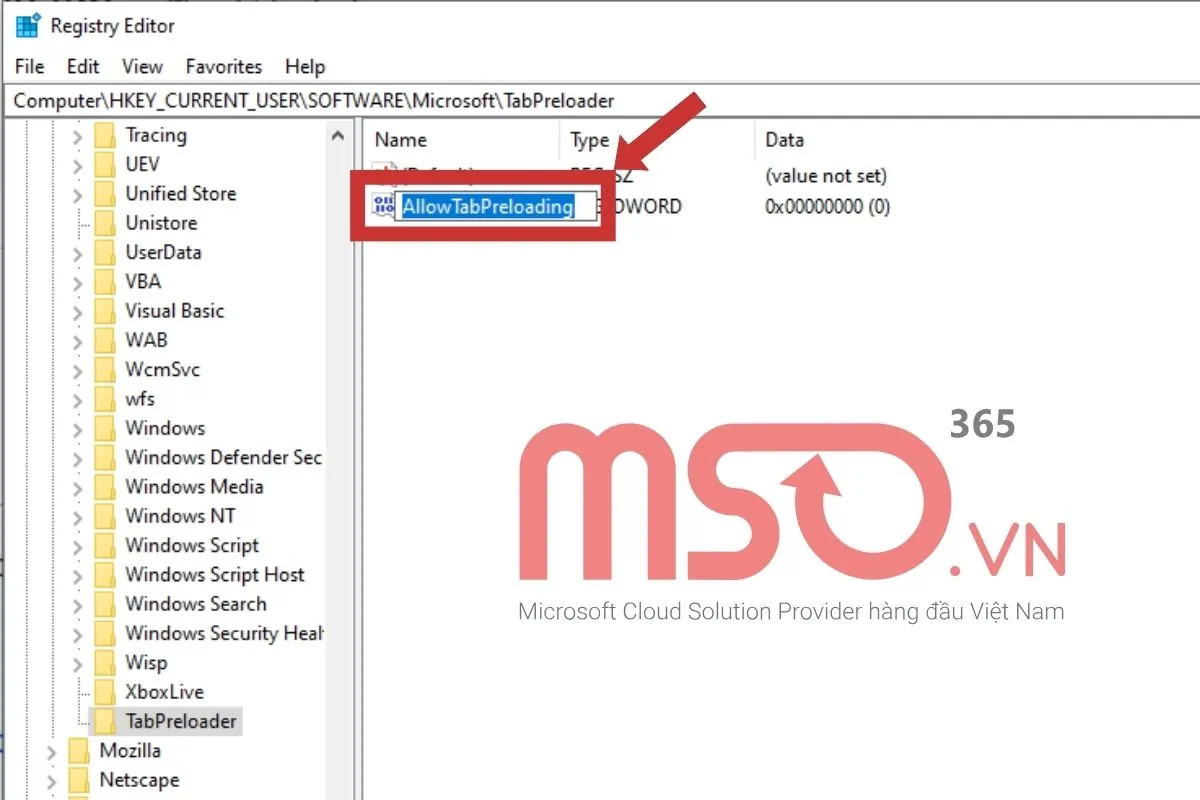This screenshot has height=800, width=1200.
Task: Open the Edit menu
Action: tap(82, 66)
